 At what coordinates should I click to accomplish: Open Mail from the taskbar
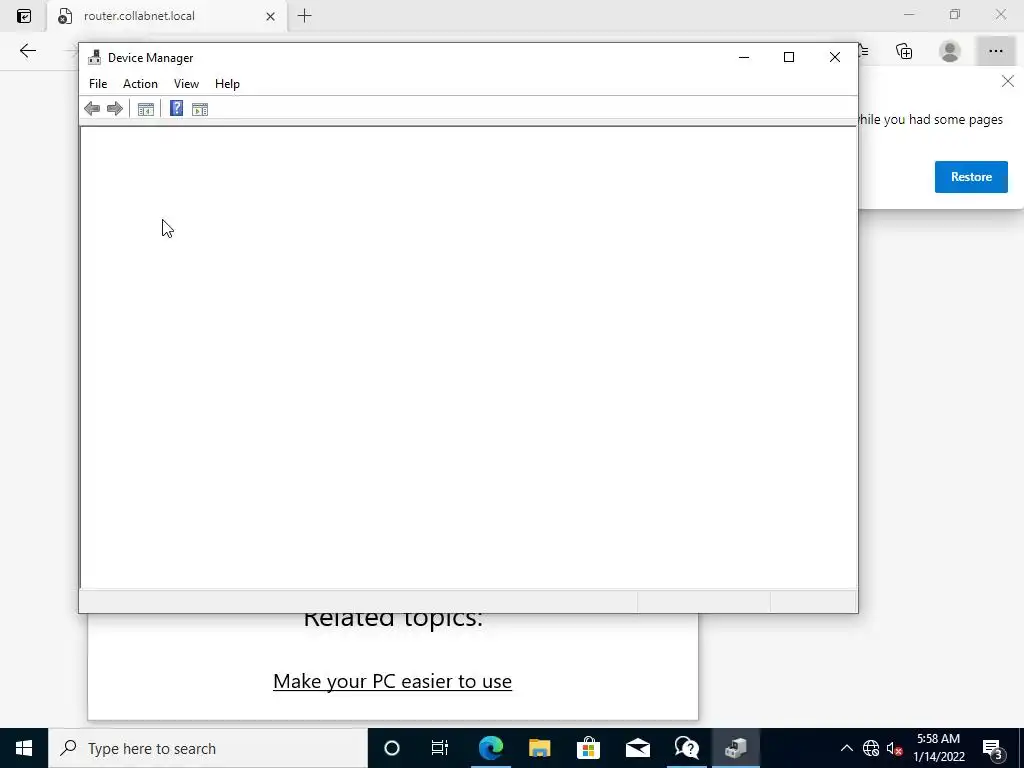click(637, 748)
